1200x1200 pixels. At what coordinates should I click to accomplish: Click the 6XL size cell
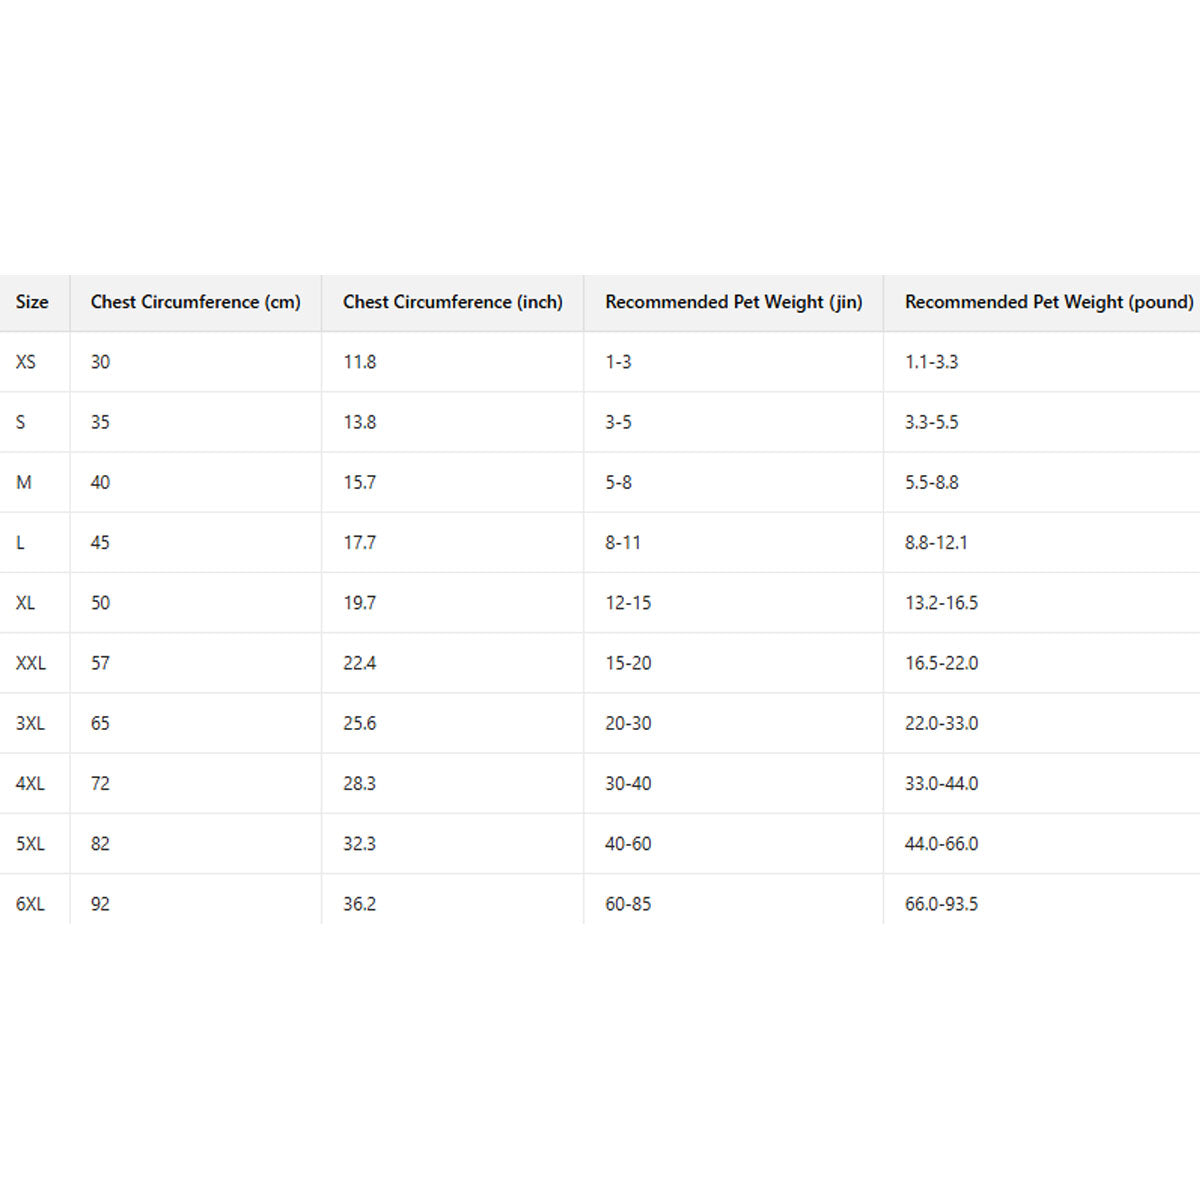(x=30, y=904)
